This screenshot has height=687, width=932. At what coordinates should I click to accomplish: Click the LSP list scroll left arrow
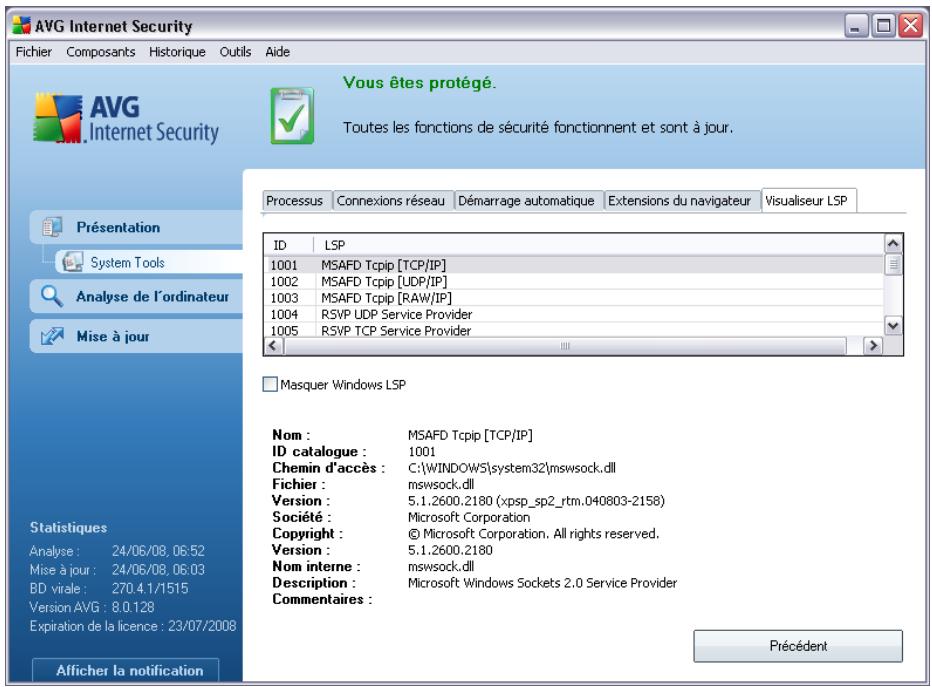273,345
